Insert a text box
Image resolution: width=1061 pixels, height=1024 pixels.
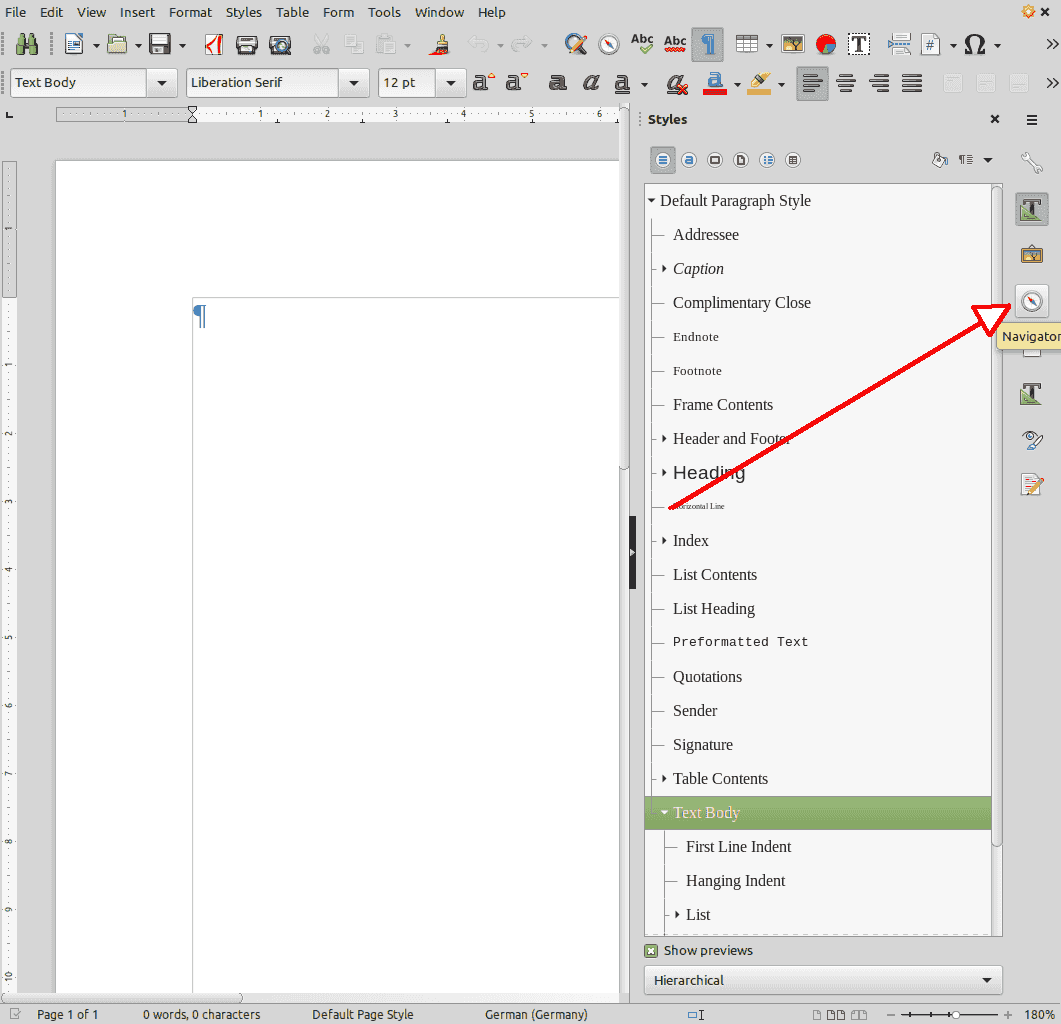[x=859, y=45]
